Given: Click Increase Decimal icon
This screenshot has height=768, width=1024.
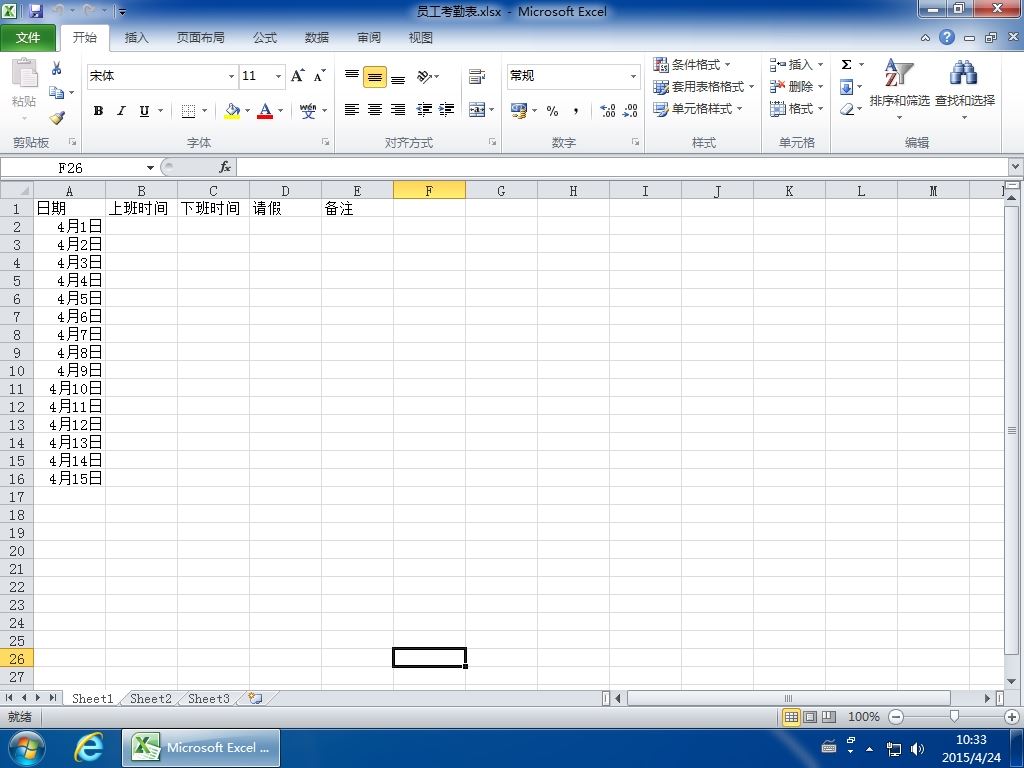Looking at the screenshot, I should point(607,110).
